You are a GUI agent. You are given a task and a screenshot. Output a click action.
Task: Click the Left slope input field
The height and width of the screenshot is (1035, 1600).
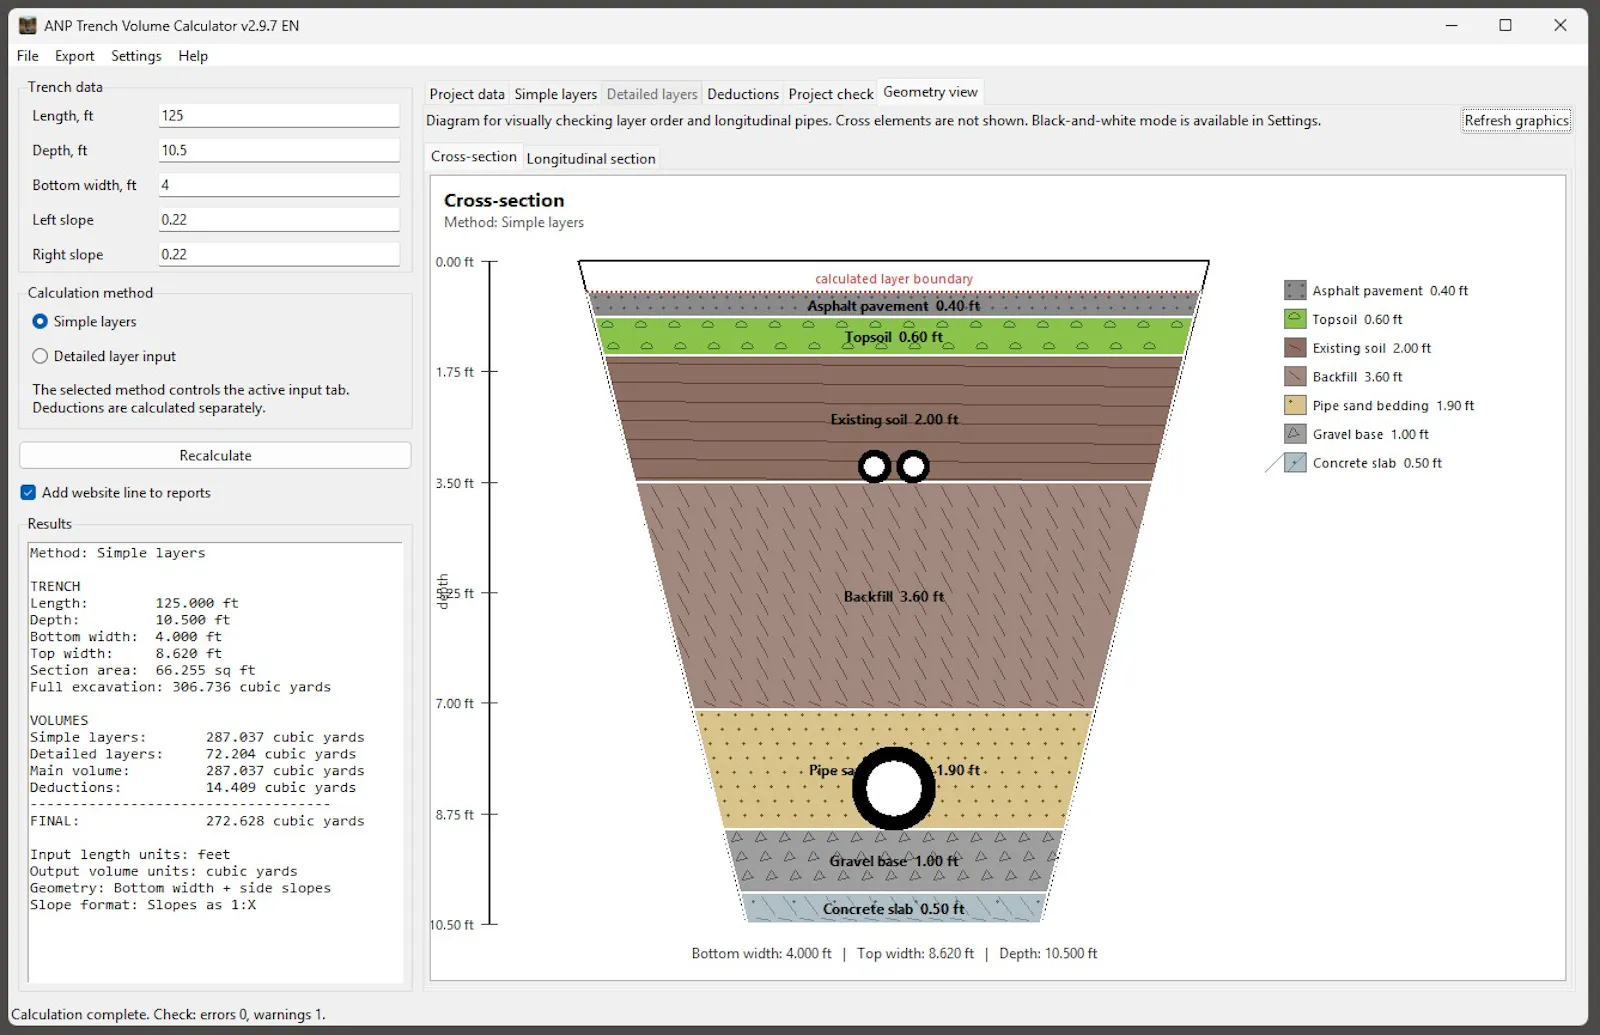coord(279,219)
